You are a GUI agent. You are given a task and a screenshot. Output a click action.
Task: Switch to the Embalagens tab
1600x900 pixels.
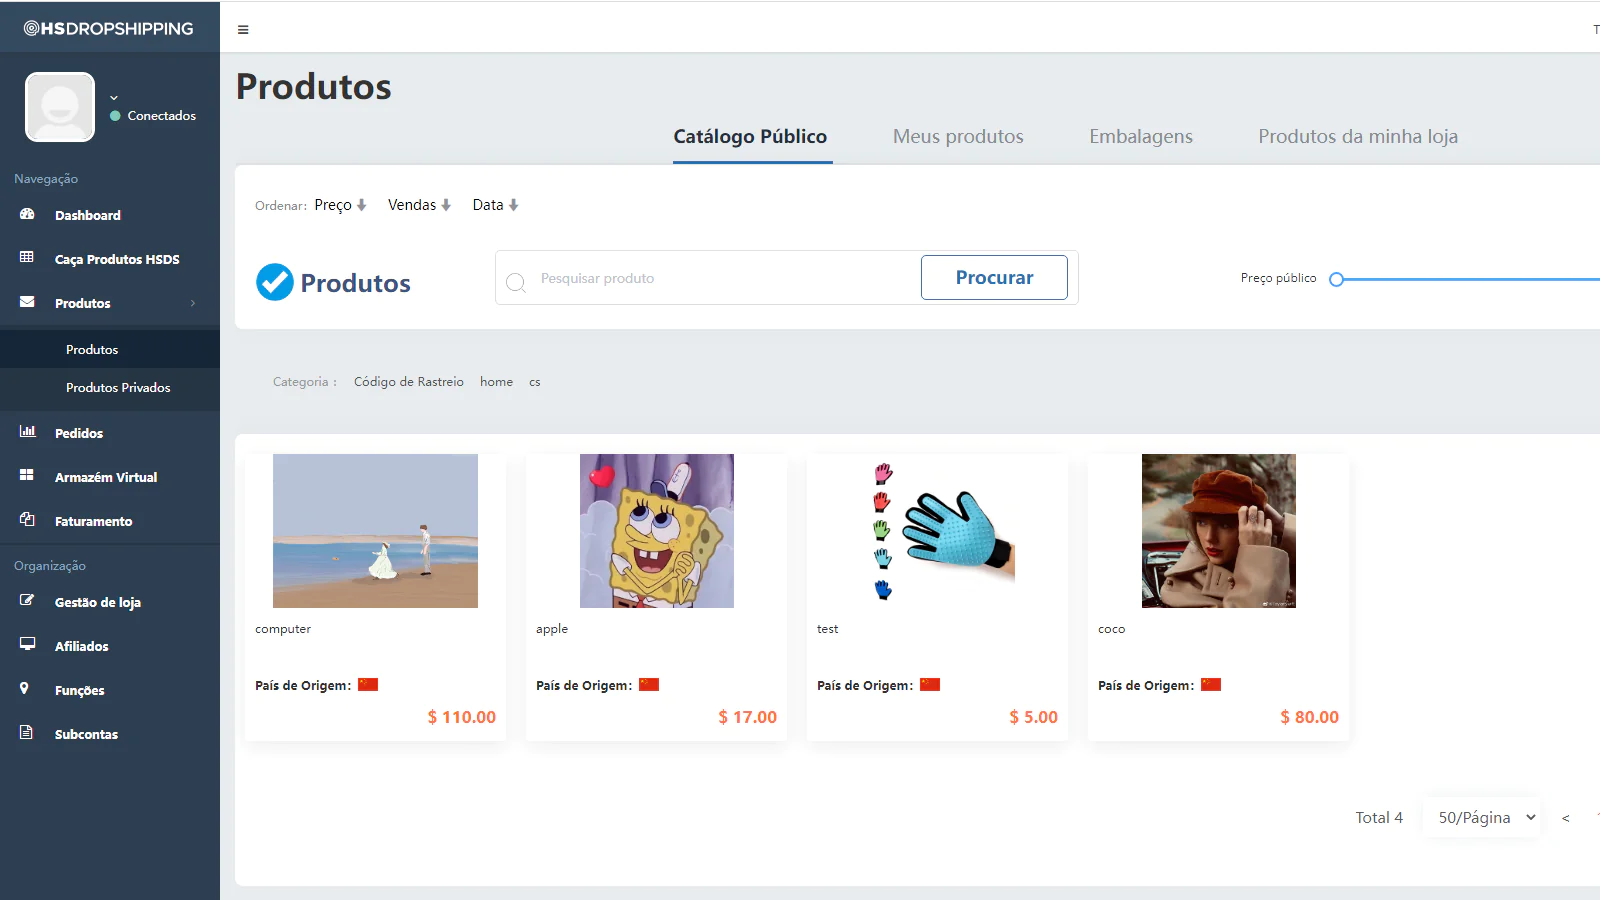coord(1141,137)
